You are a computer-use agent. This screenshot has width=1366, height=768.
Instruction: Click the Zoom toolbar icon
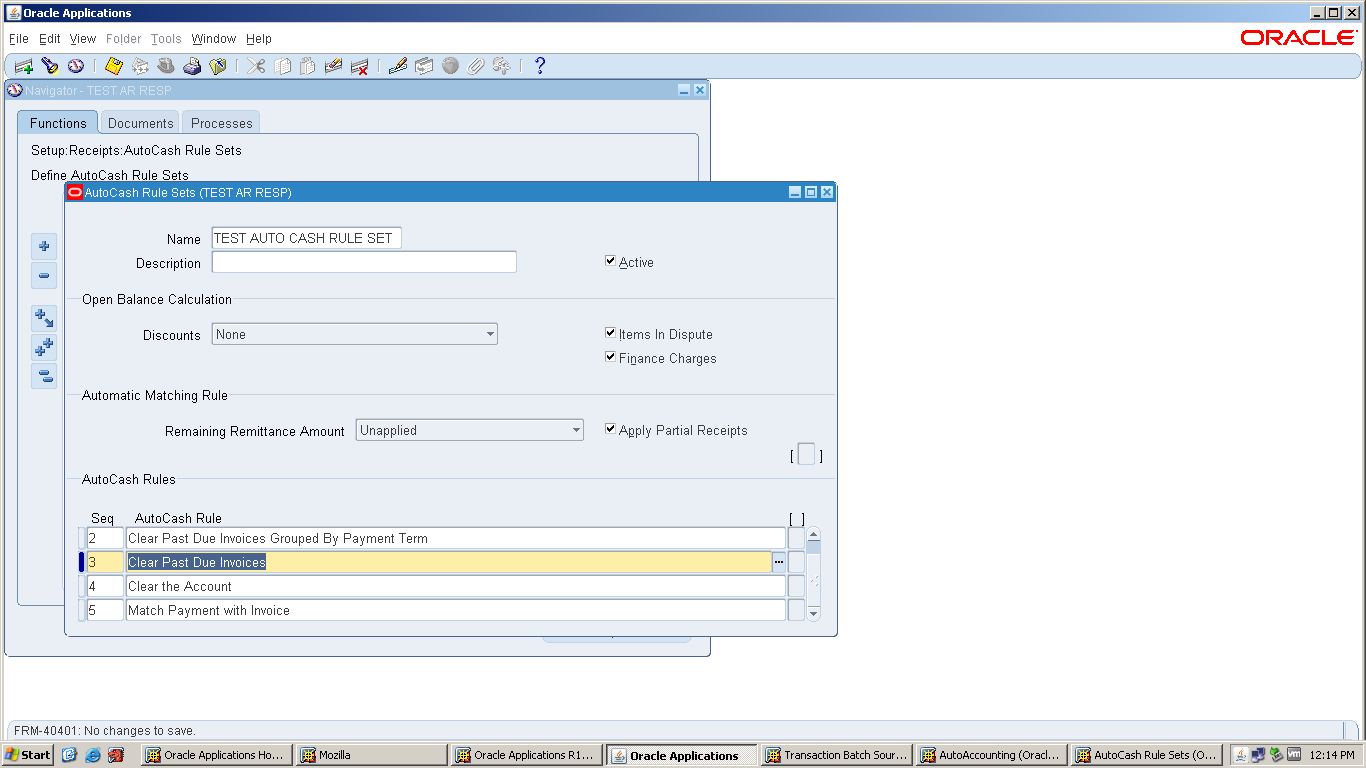click(x=424, y=66)
